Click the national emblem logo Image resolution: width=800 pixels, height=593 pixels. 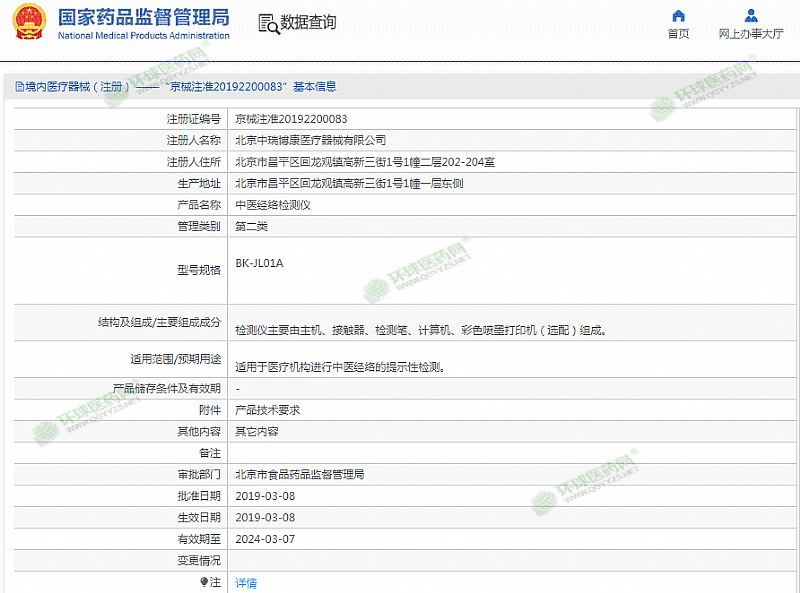(30, 21)
